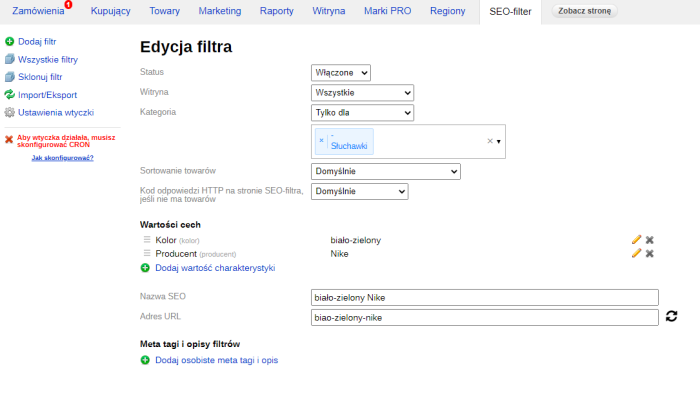Click the stack icon next to Wszystkie filtry
700x407 pixels.
(9, 59)
